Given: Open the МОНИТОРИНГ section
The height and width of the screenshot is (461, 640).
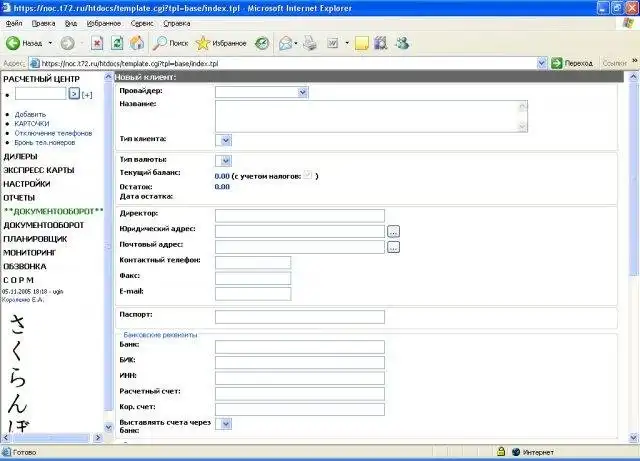Looking at the screenshot, I should pyautogui.click(x=30, y=253).
